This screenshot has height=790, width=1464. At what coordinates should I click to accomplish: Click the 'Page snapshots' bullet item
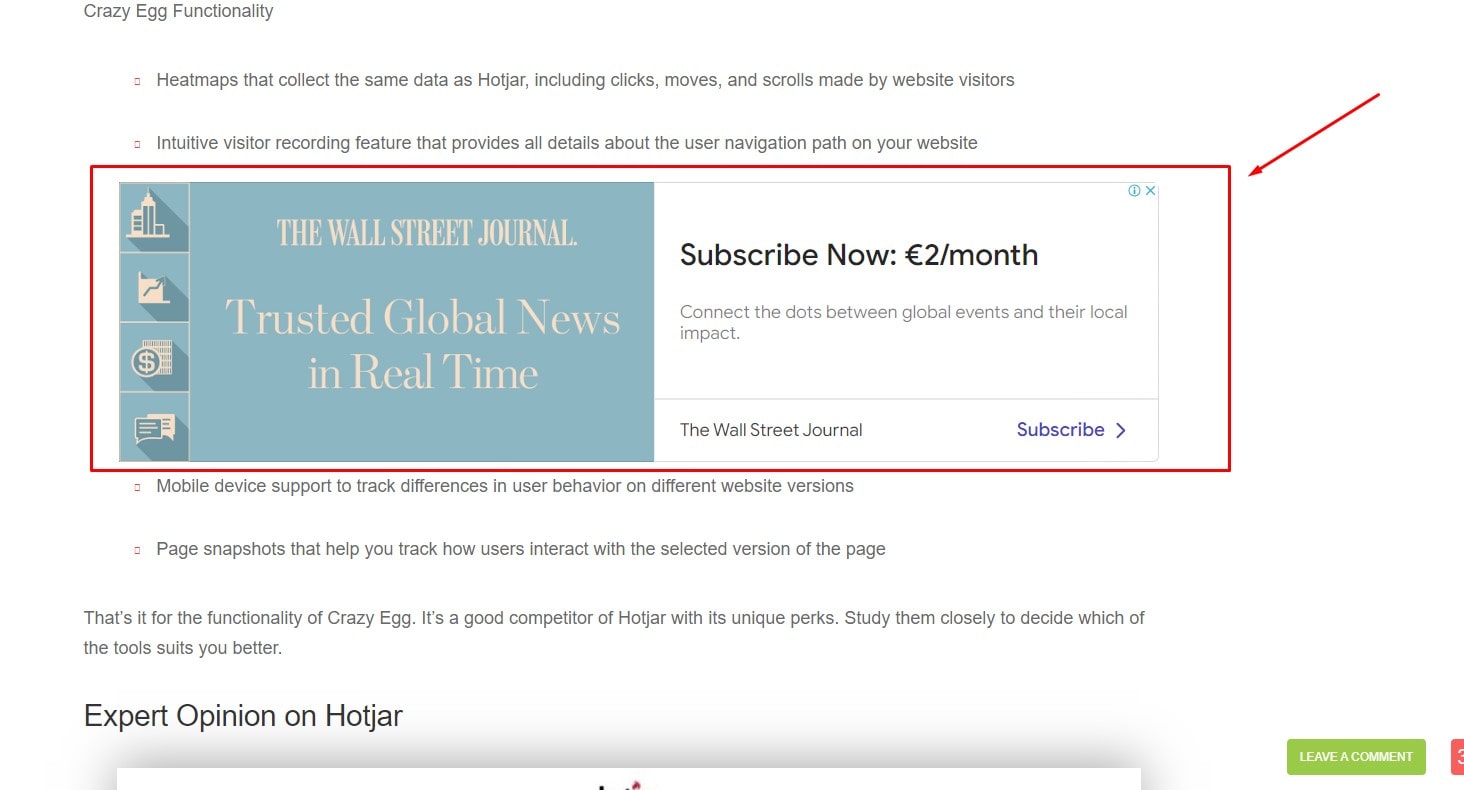click(520, 549)
